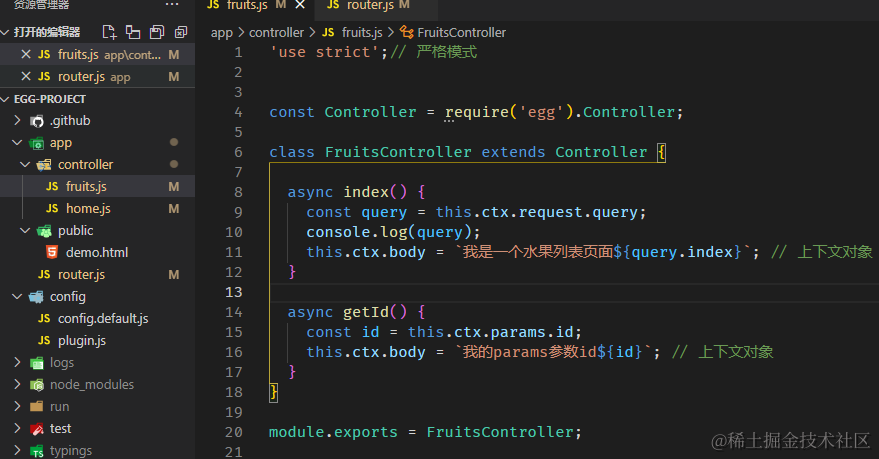The width and height of the screenshot is (879, 459).
Task: Expand the node_modules folder
Action: pos(17,384)
